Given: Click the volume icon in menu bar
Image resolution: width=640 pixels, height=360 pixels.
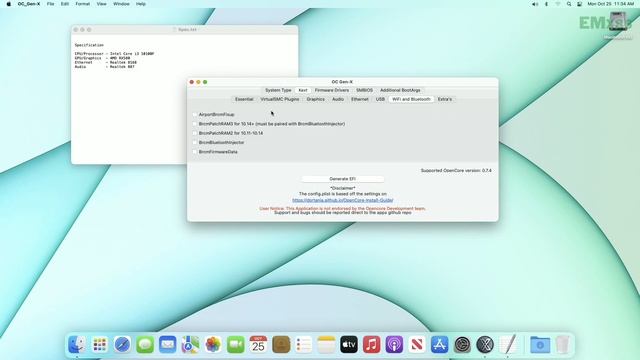Looking at the screenshot, I should point(535,4).
